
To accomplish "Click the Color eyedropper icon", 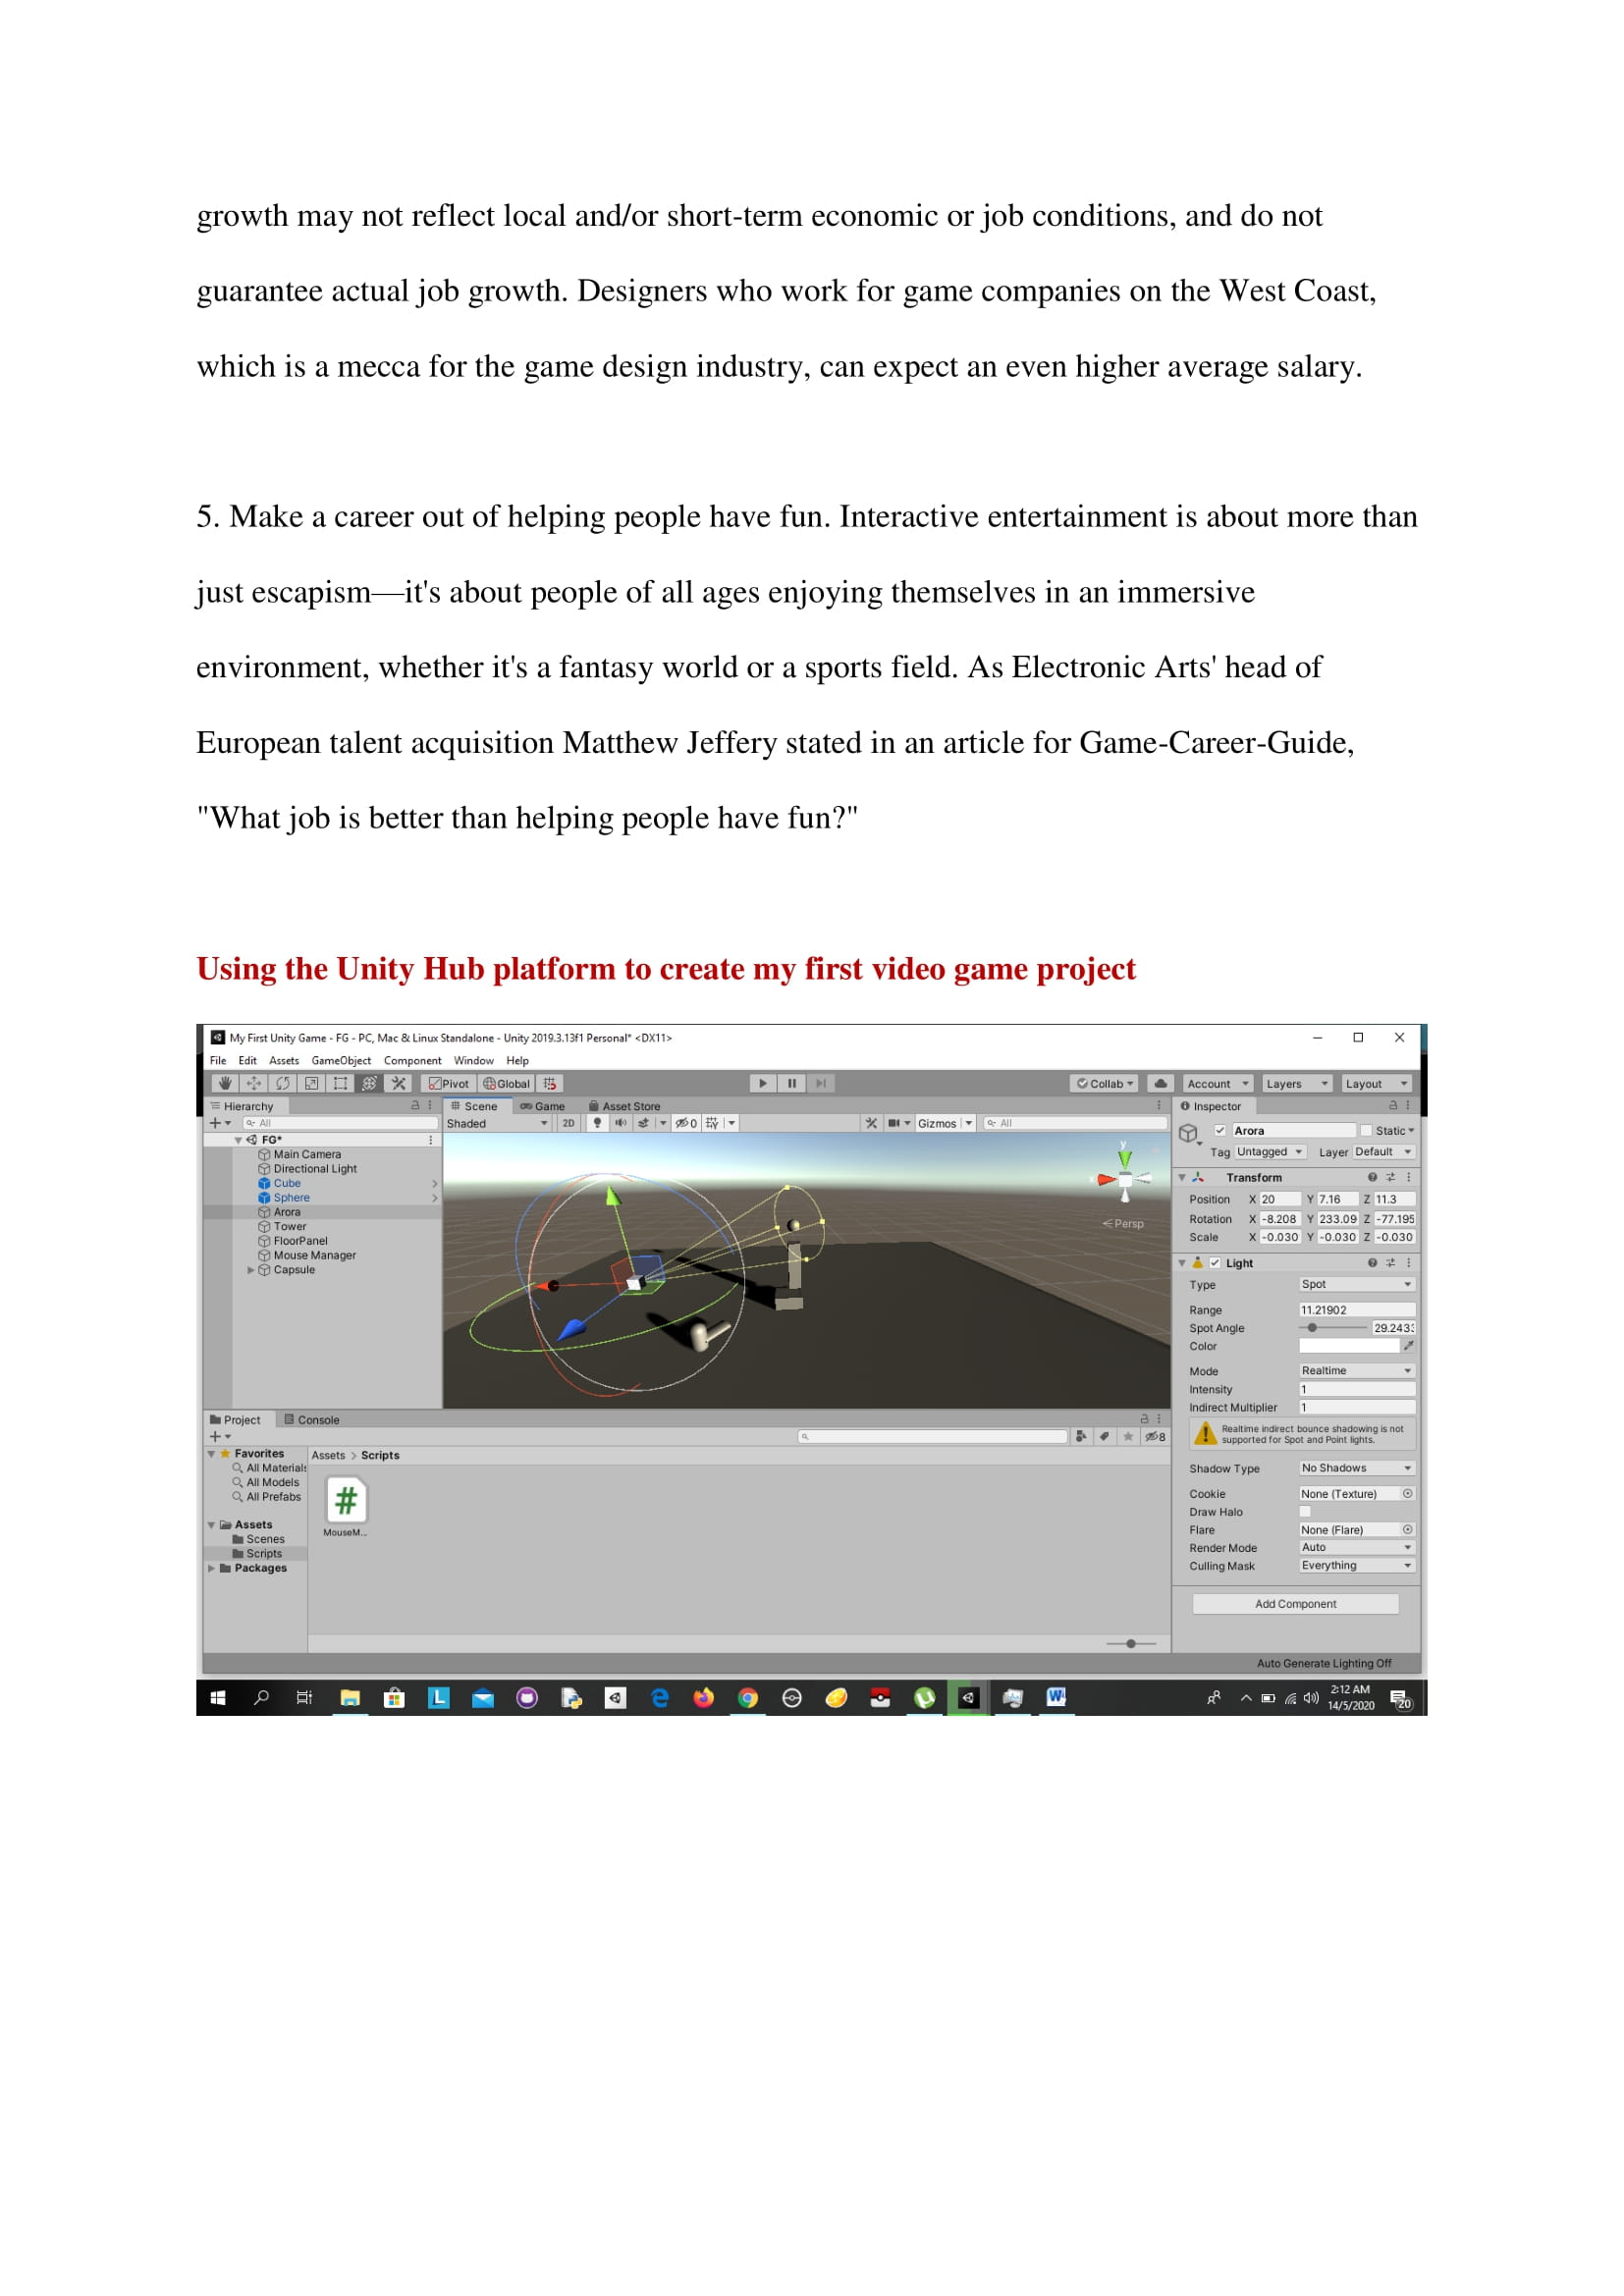I will pos(1408,1346).
